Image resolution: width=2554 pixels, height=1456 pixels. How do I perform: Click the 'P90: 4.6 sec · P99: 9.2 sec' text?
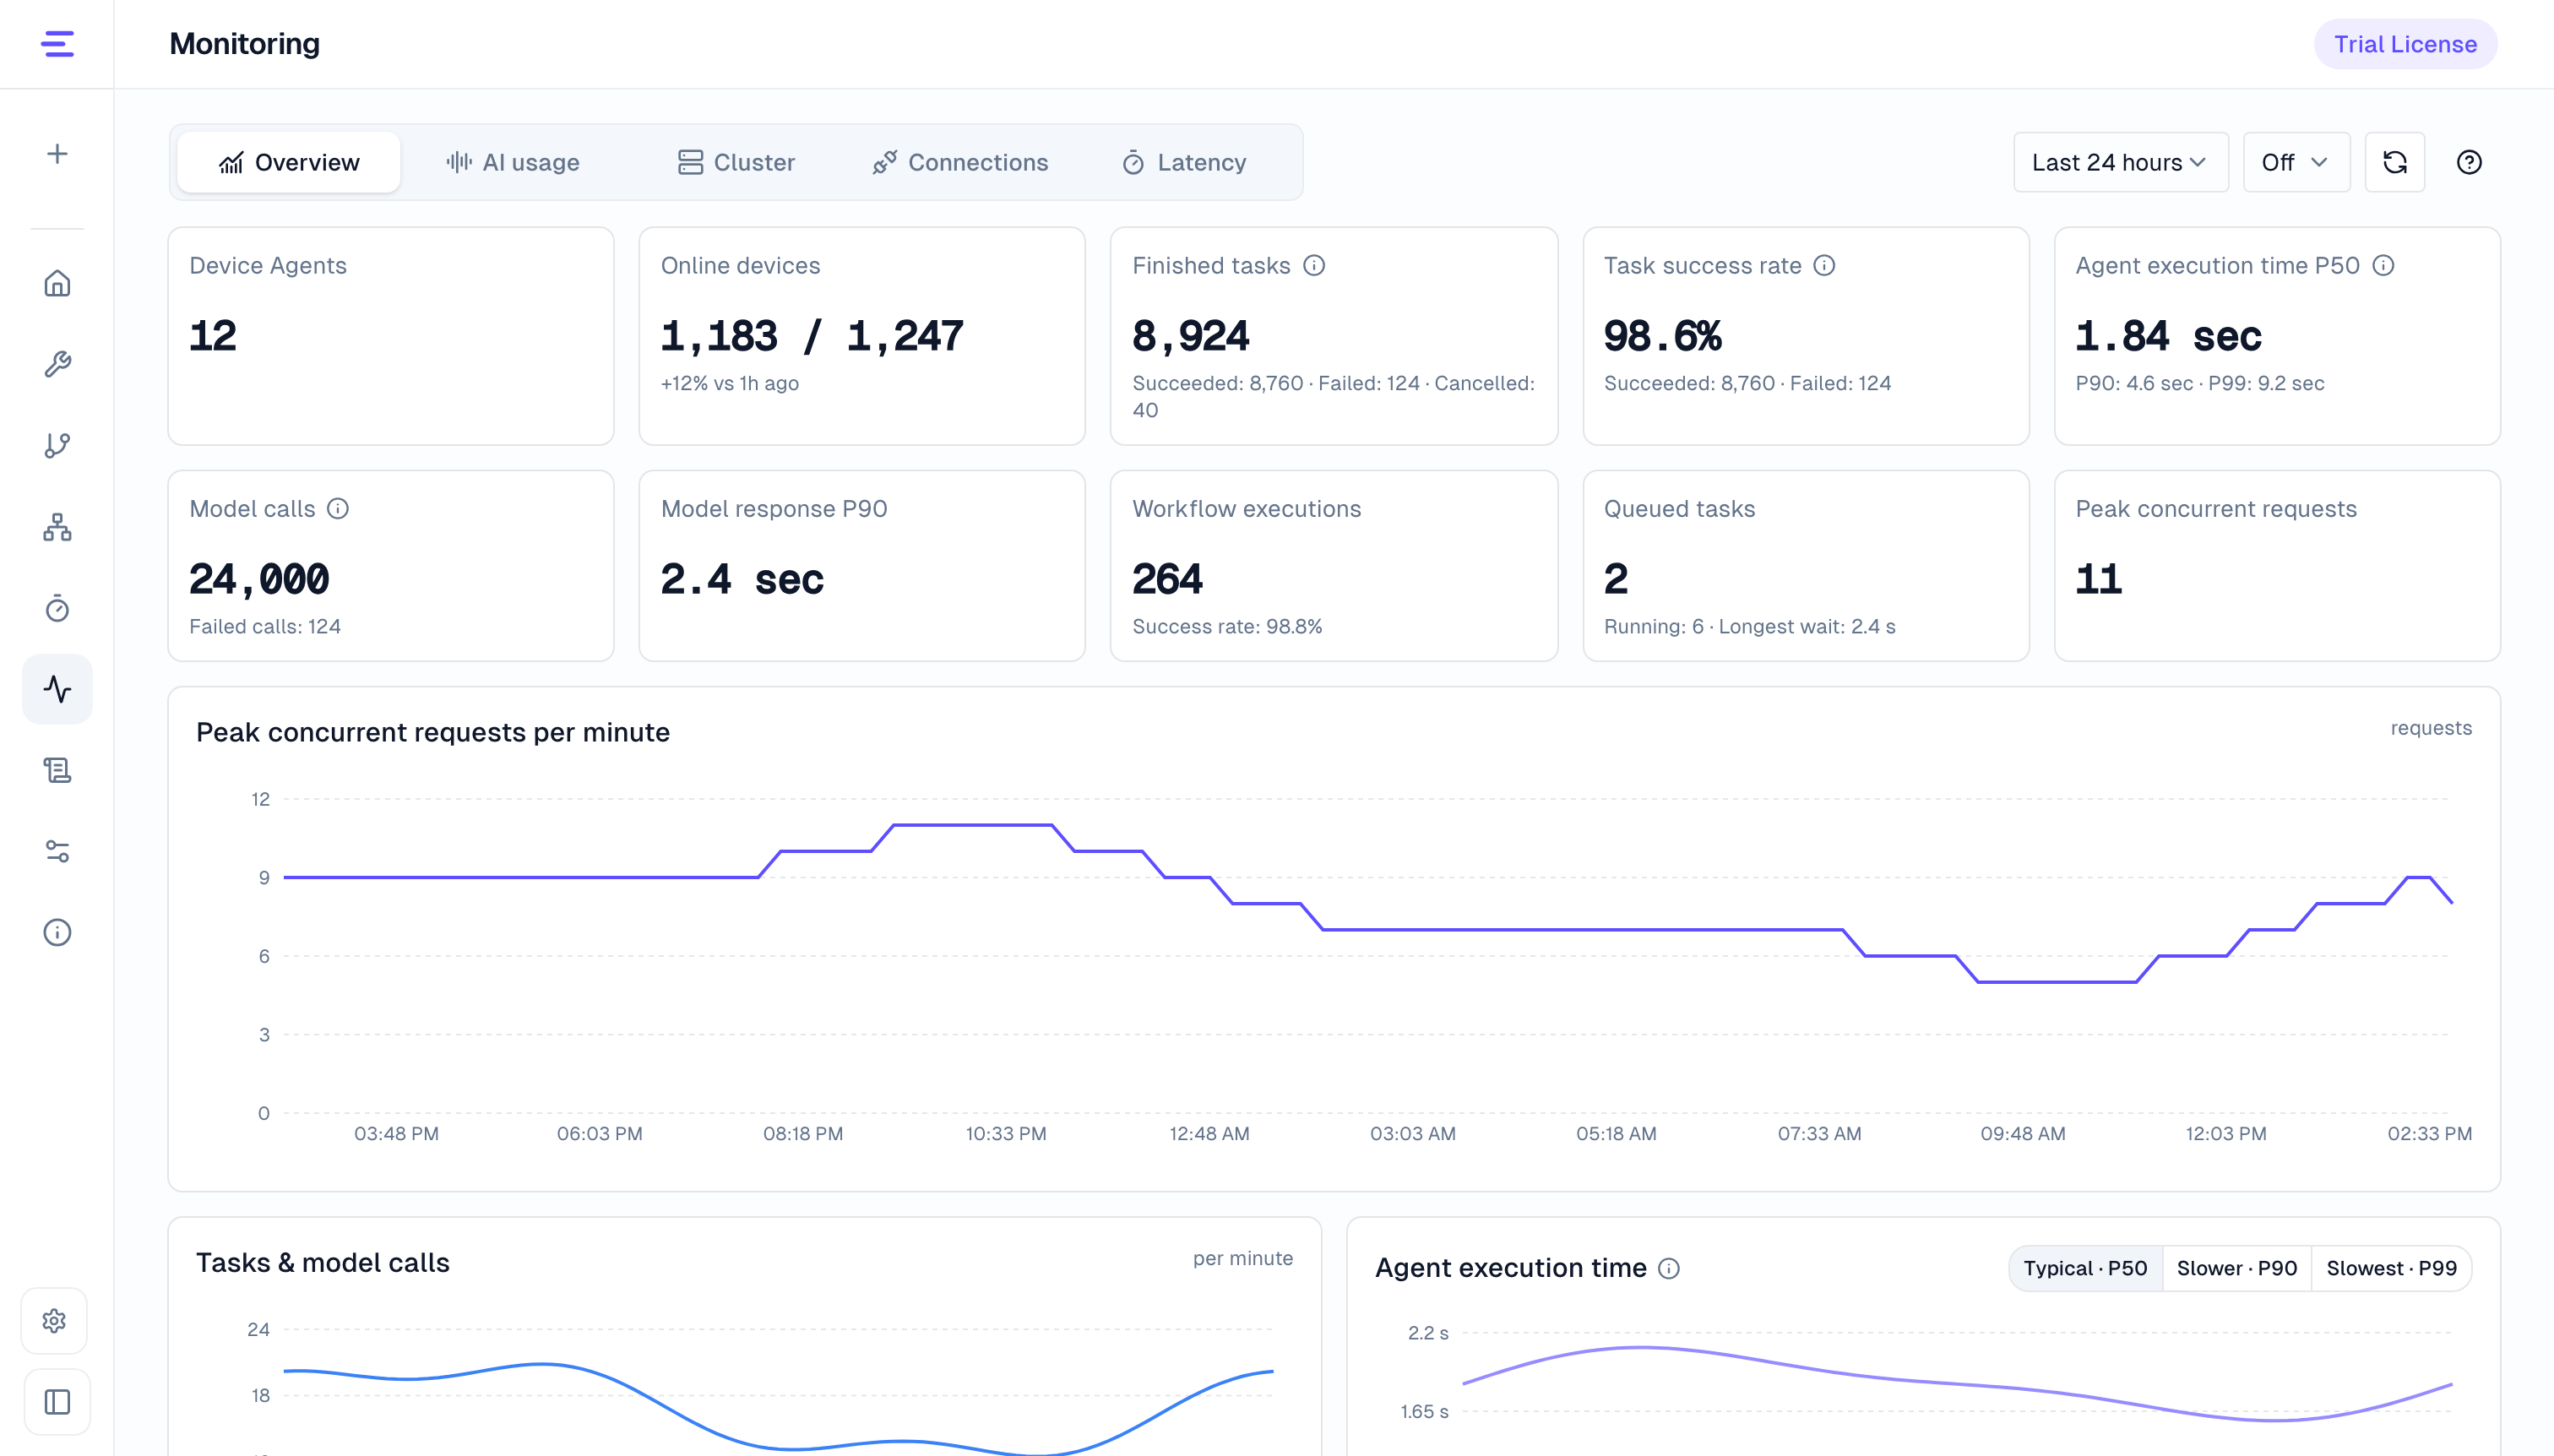[x=2200, y=383]
